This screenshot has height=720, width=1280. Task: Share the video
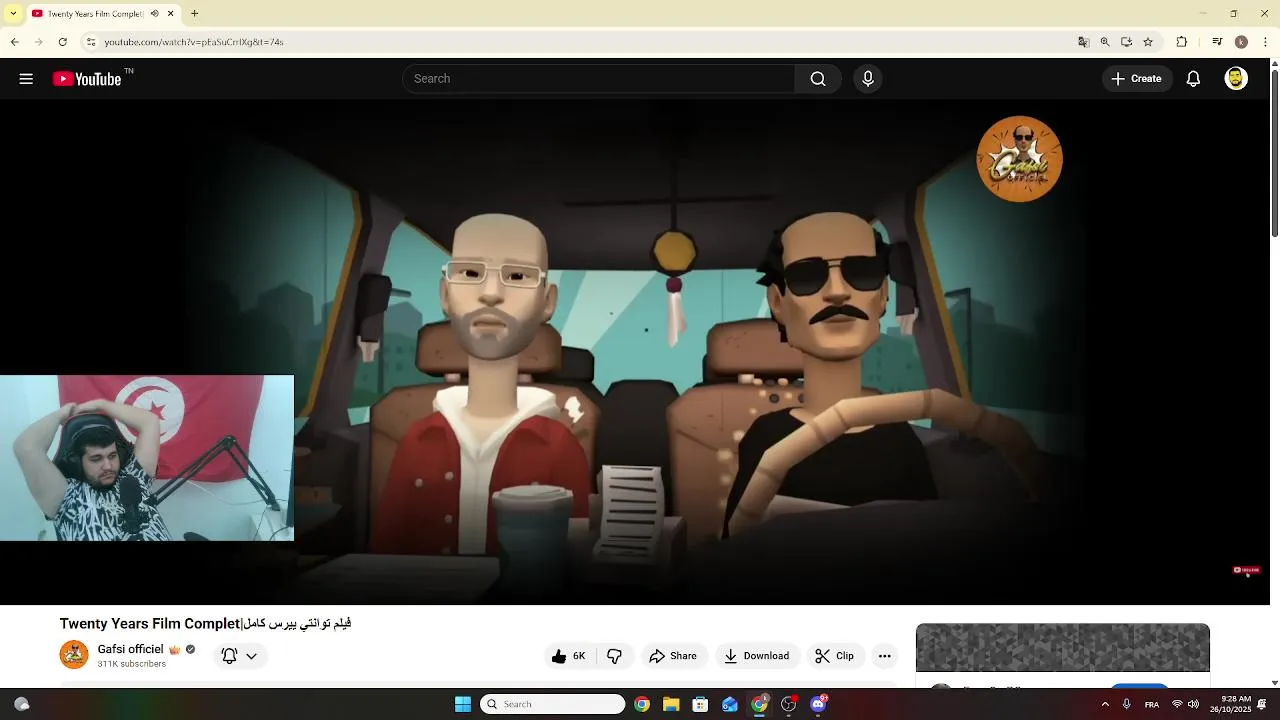pyautogui.click(x=673, y=656)
